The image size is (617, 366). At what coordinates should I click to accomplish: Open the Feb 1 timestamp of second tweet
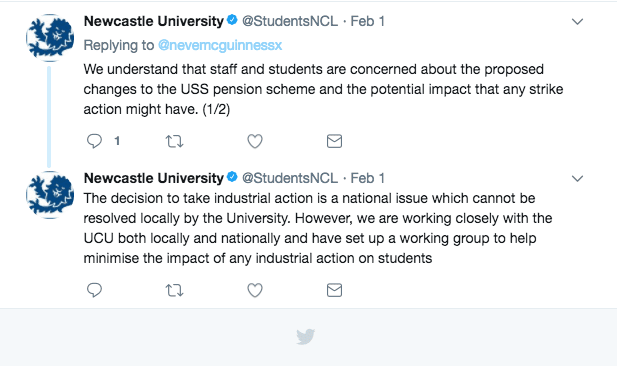pos(368,178)
